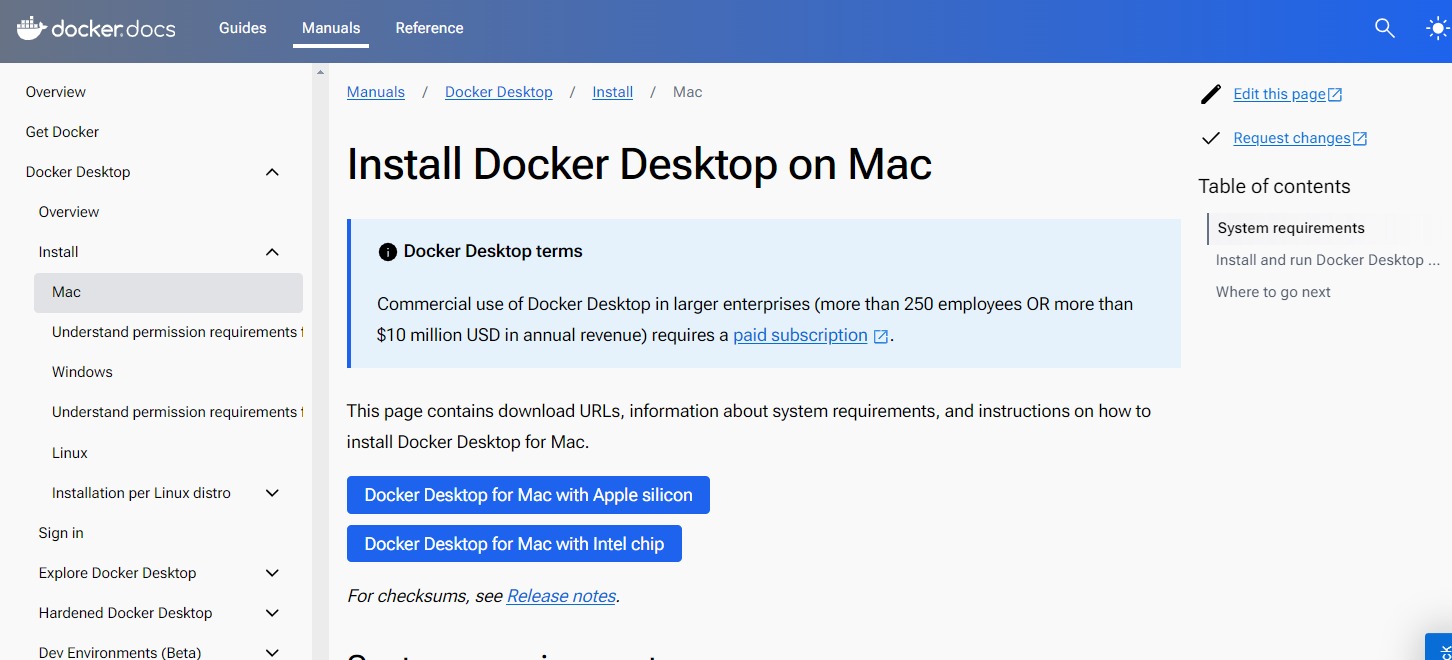The image size is (1452, 660).
Task: Open Sign in sidebar item
Action: 61,533
